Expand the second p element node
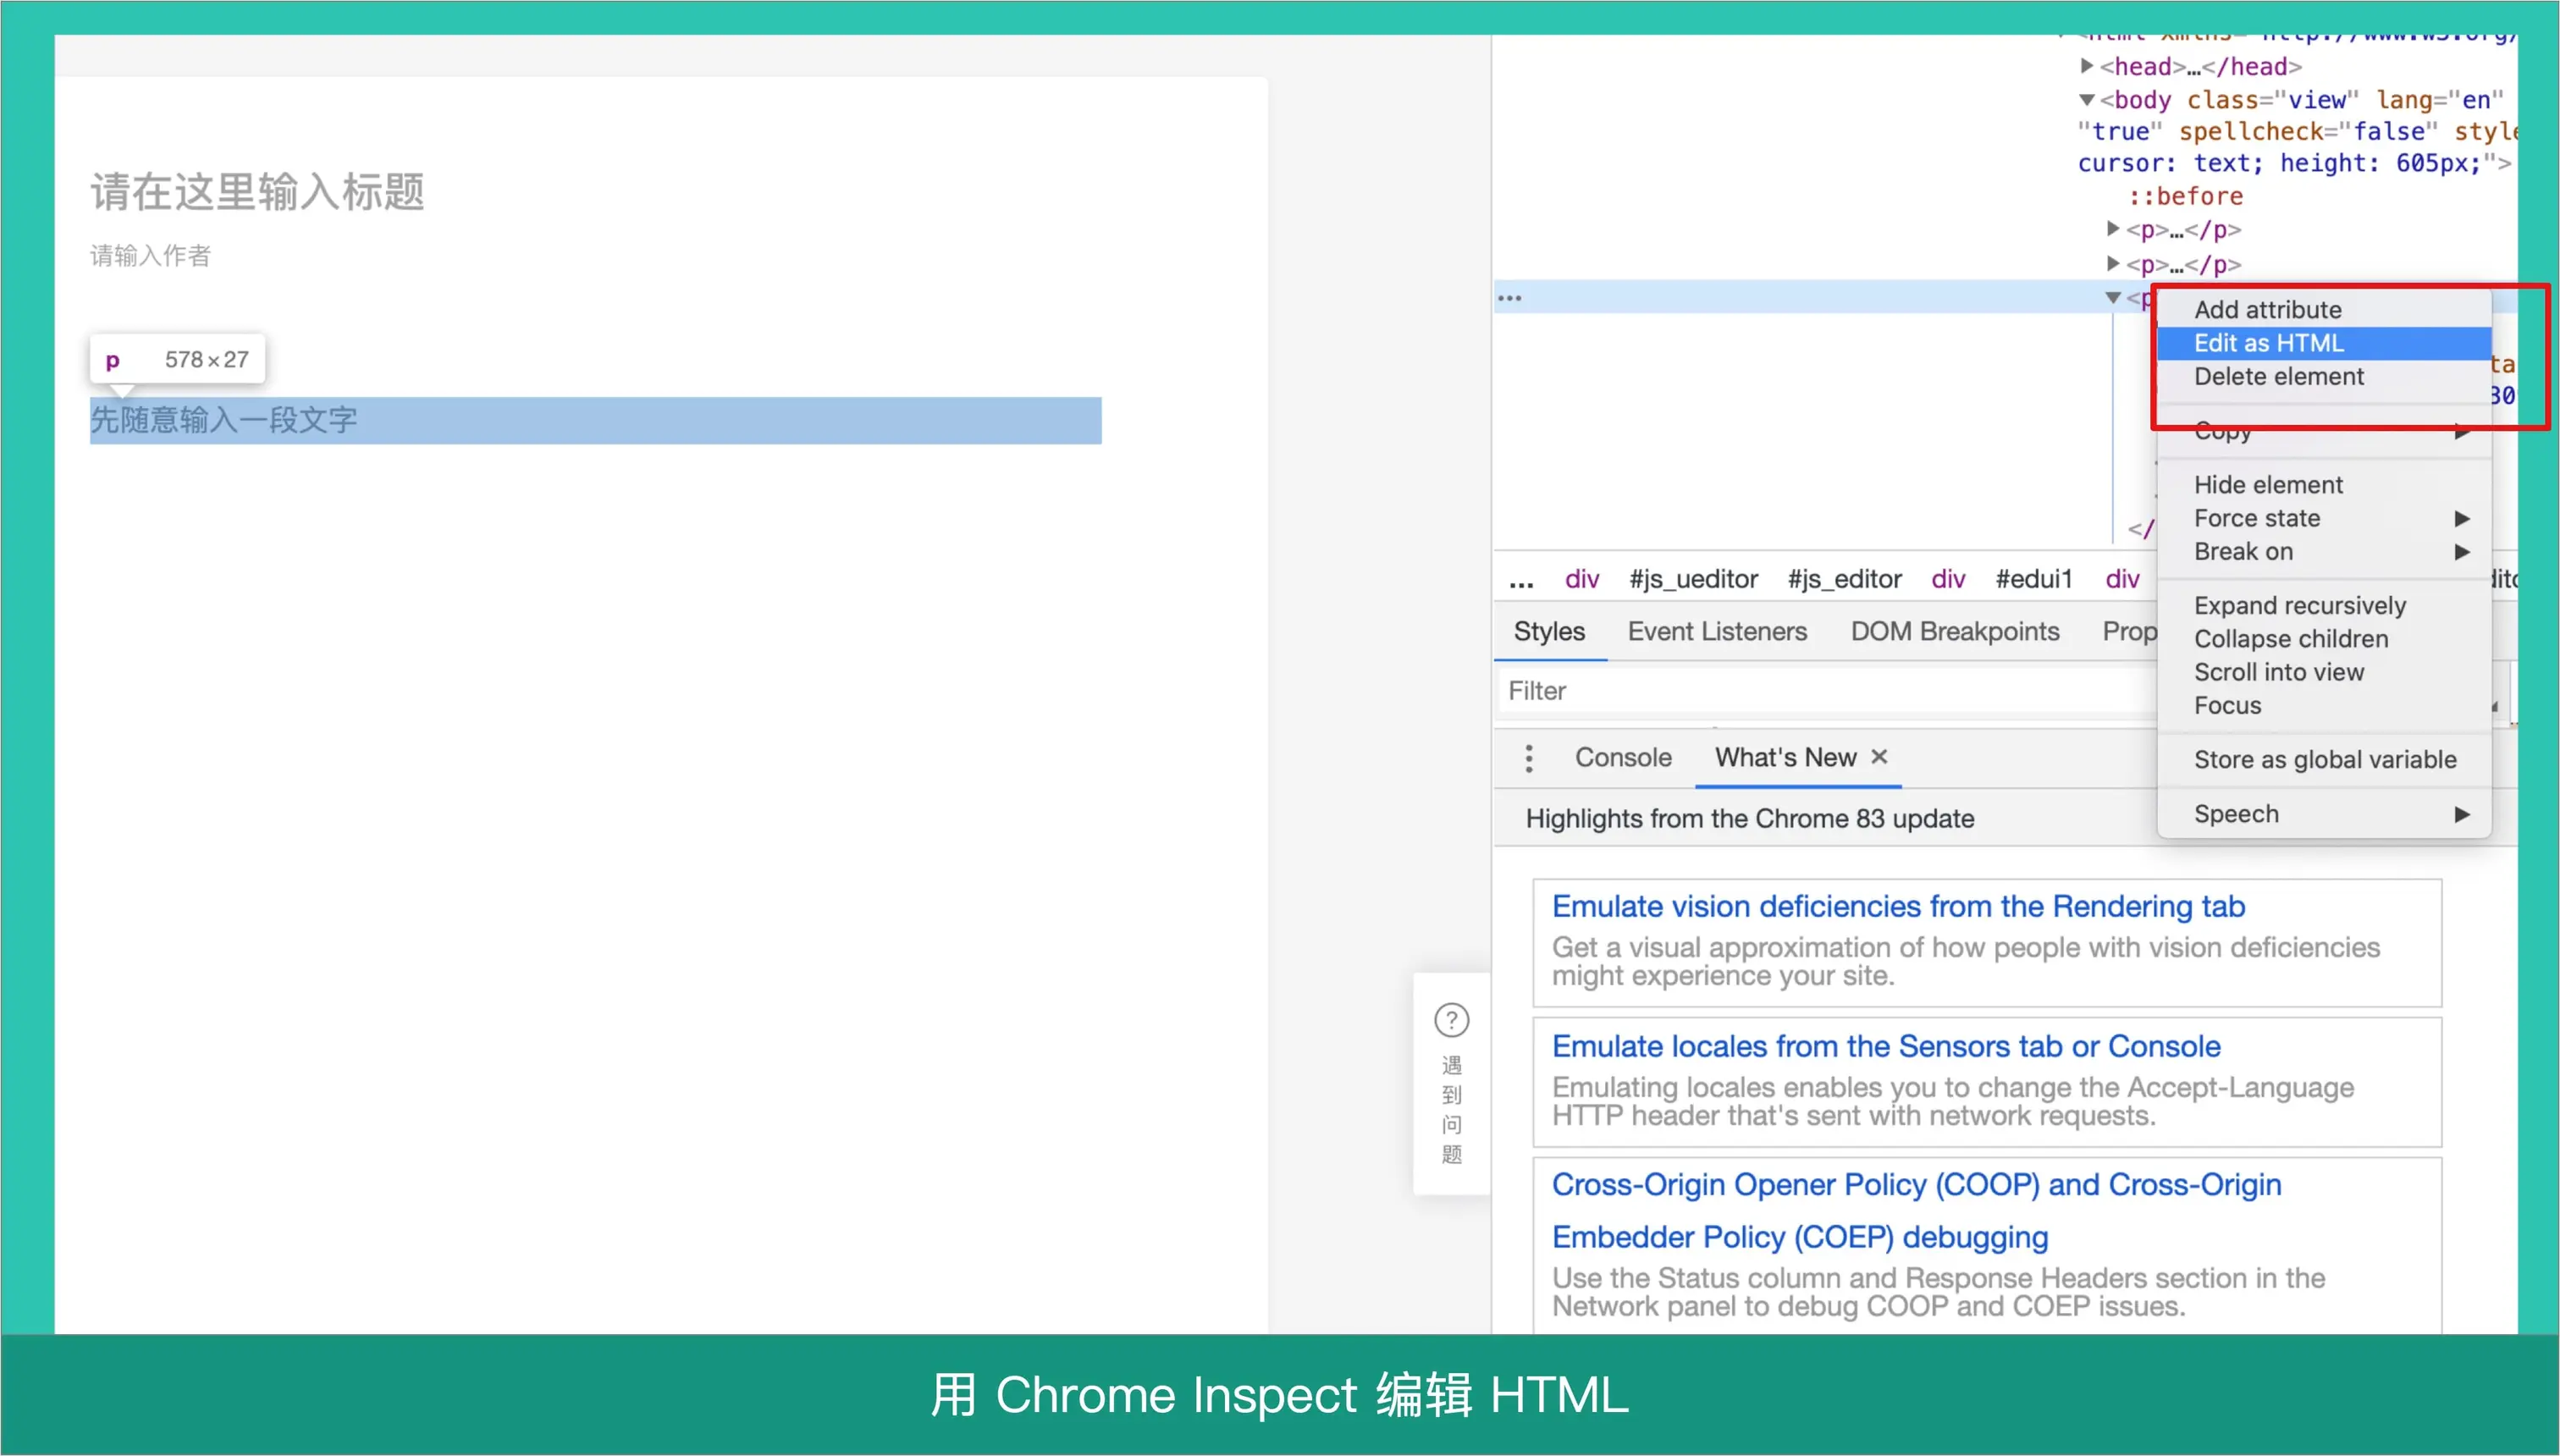The height and width of the screenshot is (1456, 2560). coord(2112,264)
